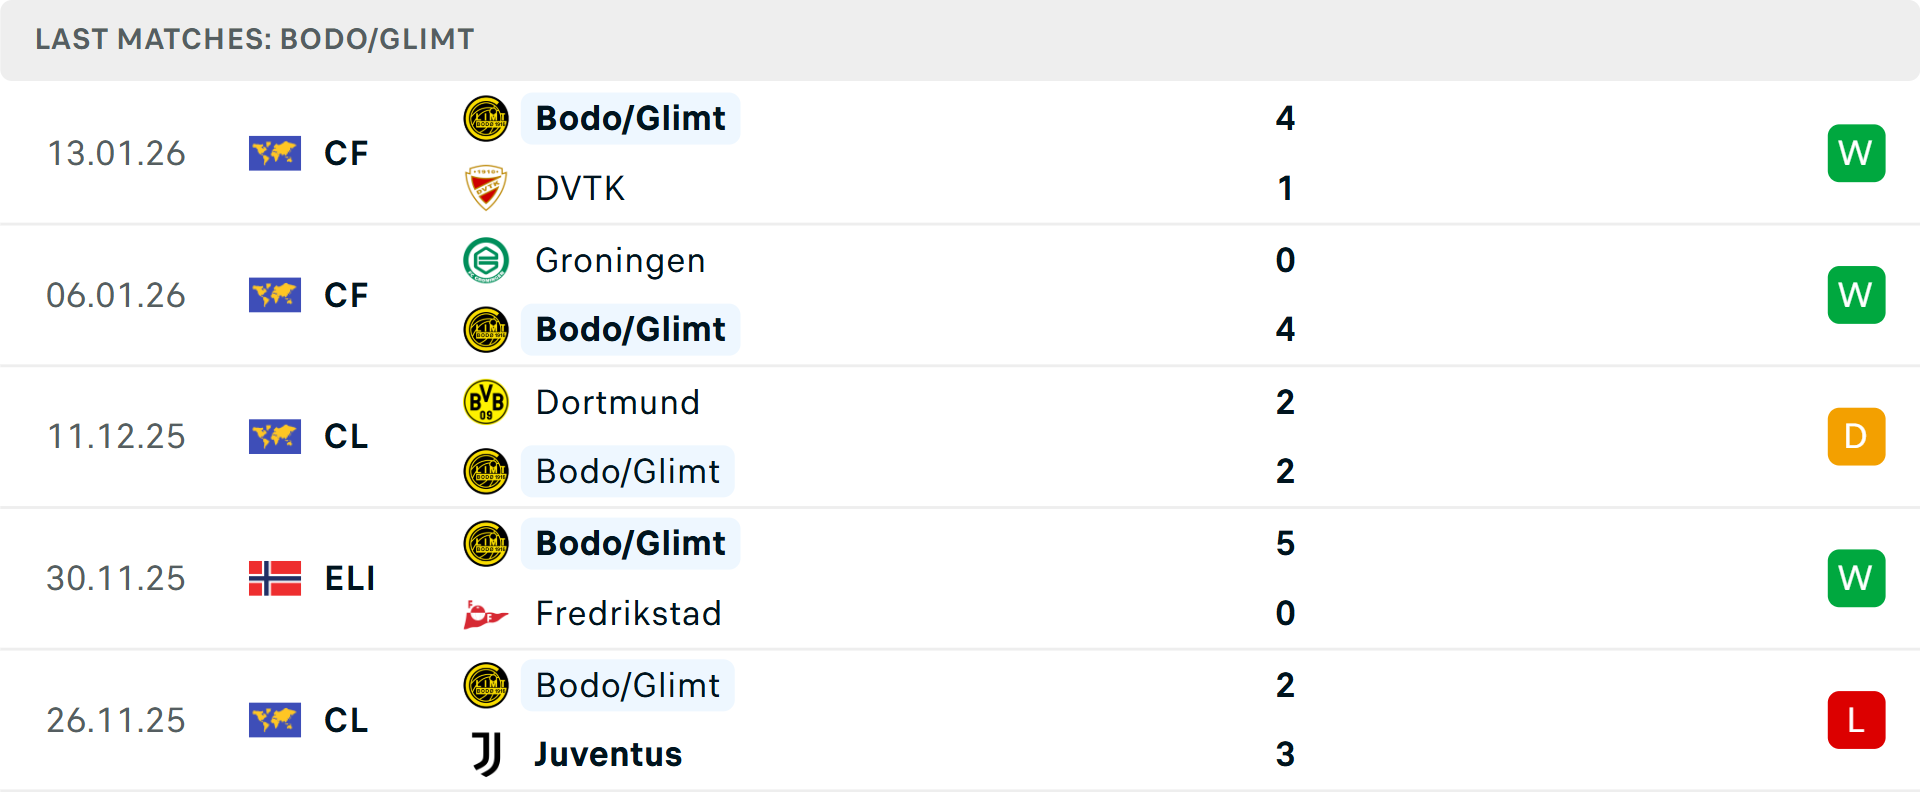Click the W badge for 06.01.26 match
Screen dimensions: 1920x792
click(1856, 295)
